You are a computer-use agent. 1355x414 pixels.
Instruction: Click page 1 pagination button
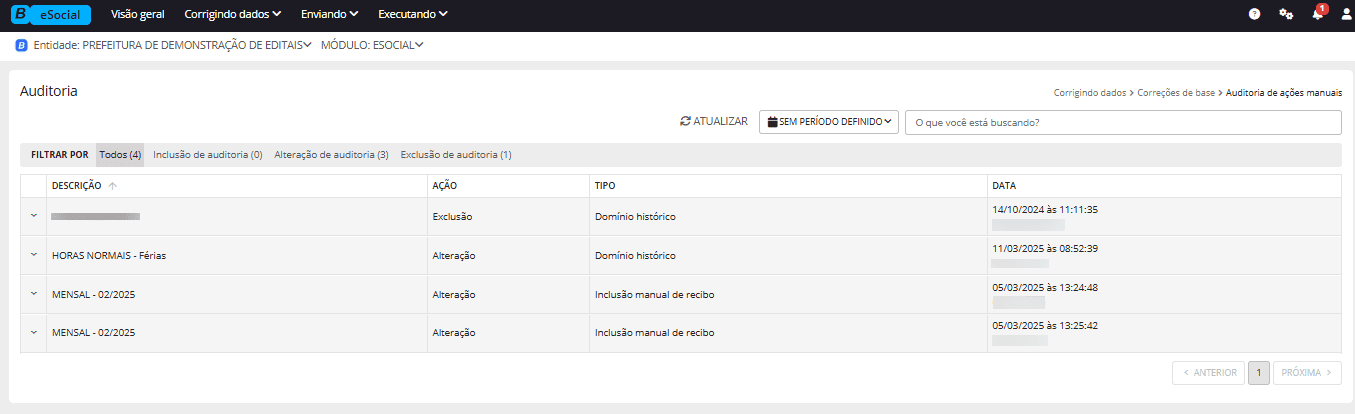click(x=1259, y=373)
